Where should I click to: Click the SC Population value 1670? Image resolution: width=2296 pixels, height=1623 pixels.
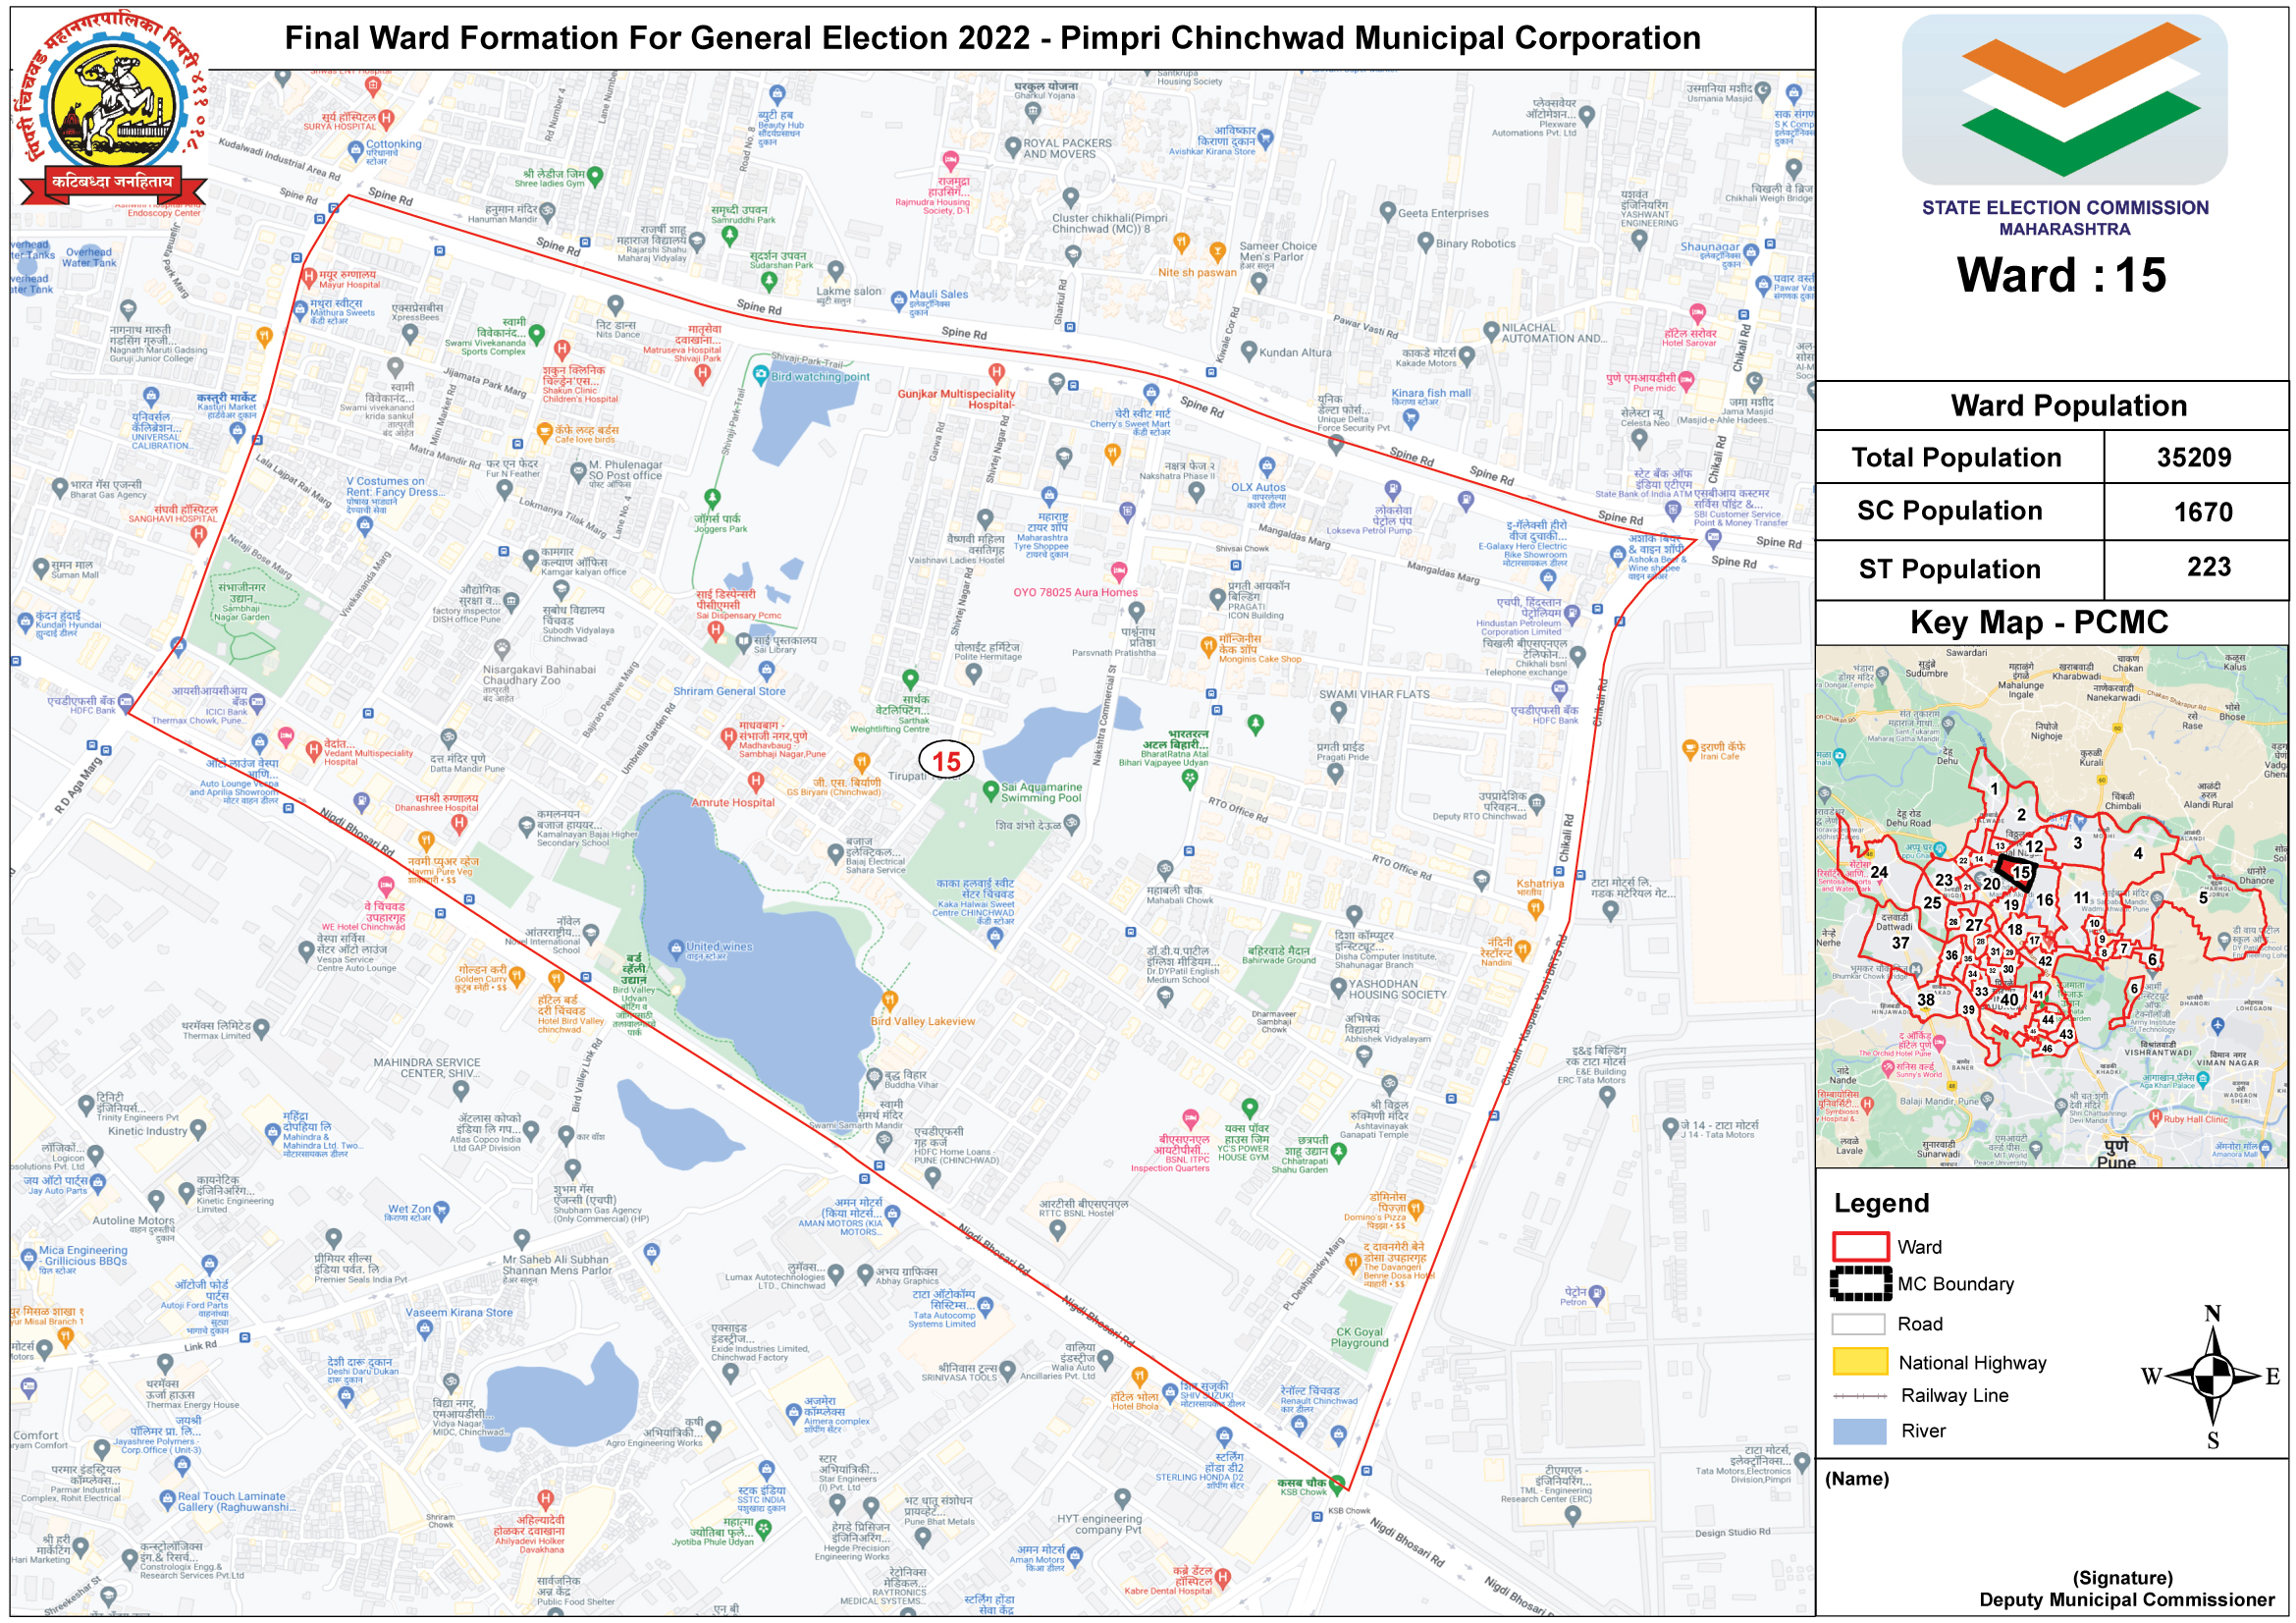click(x=2203, y=512)
